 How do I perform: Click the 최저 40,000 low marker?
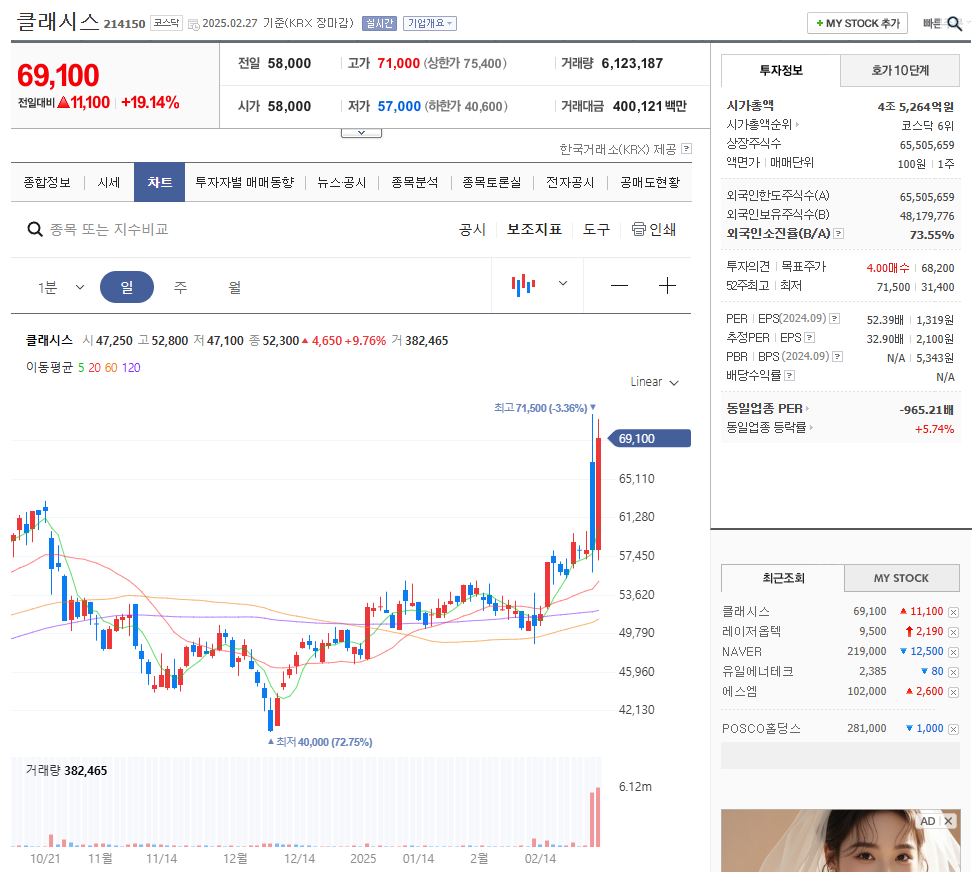[320, 742]
